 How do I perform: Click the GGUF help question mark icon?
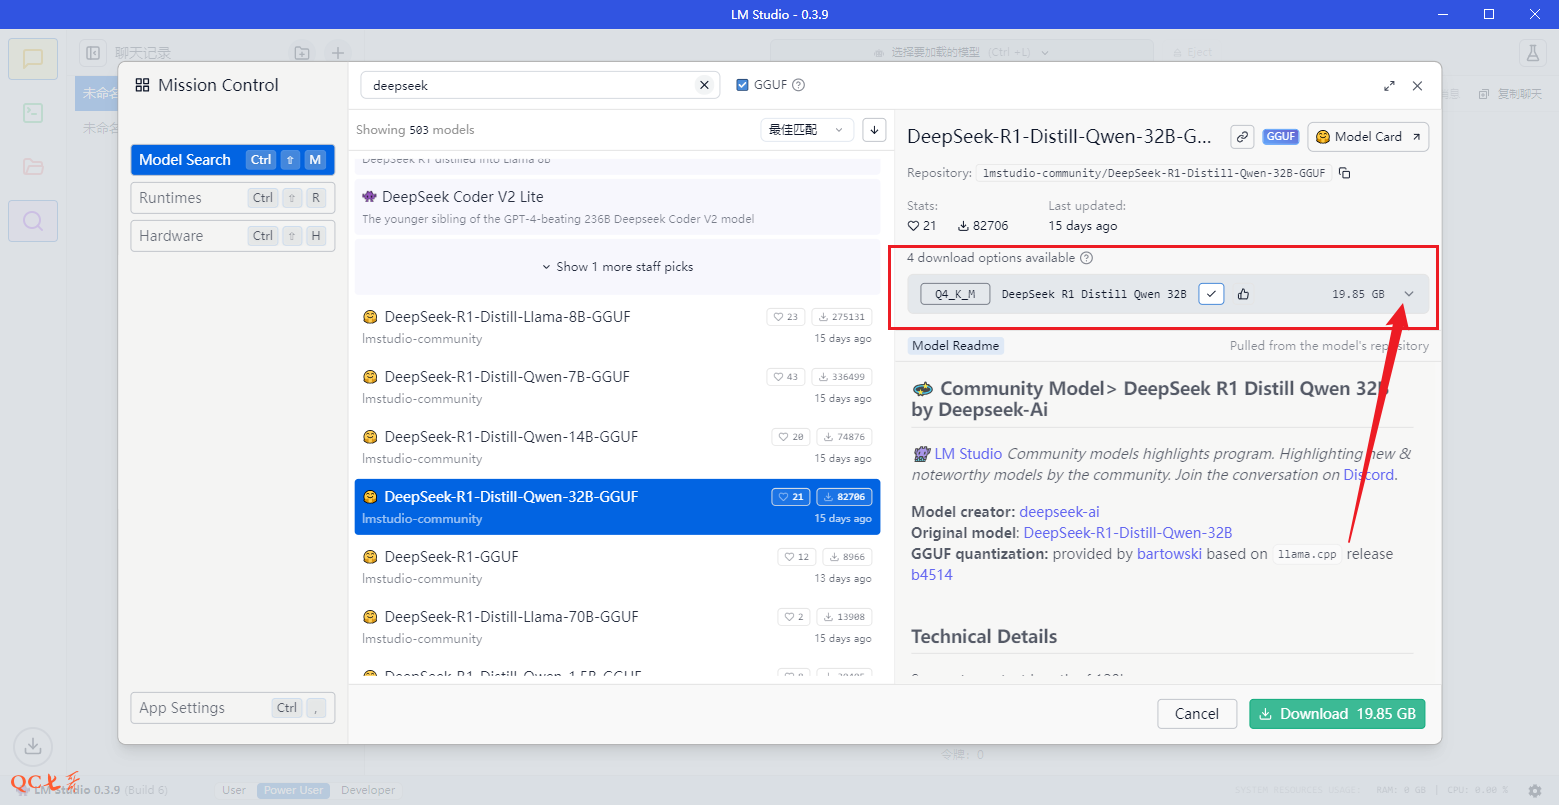(x=799, y=85)
